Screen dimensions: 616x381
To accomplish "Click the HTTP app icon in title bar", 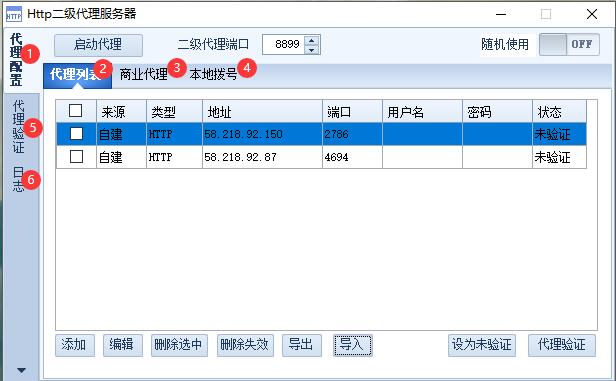I will tap(14, 15).
